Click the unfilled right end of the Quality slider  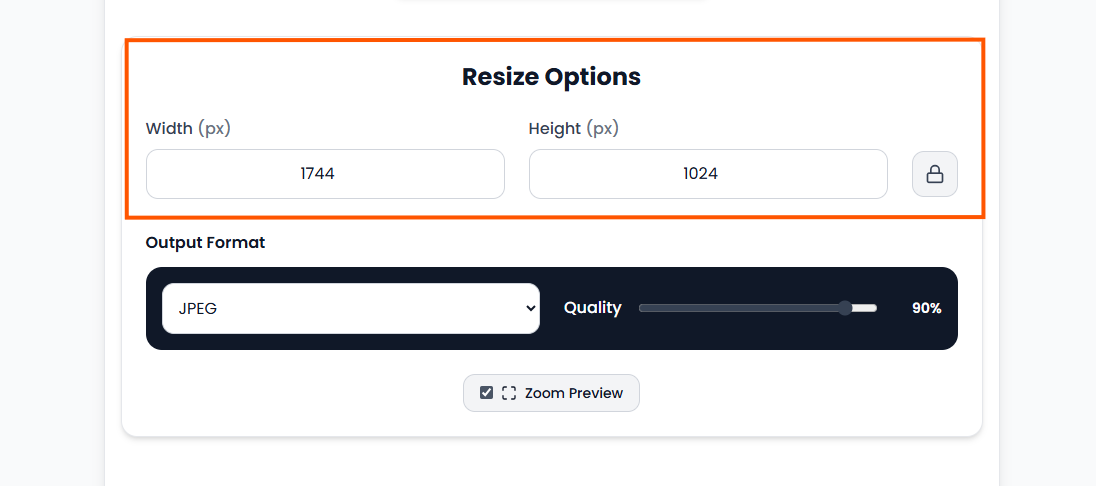[867, 308]
